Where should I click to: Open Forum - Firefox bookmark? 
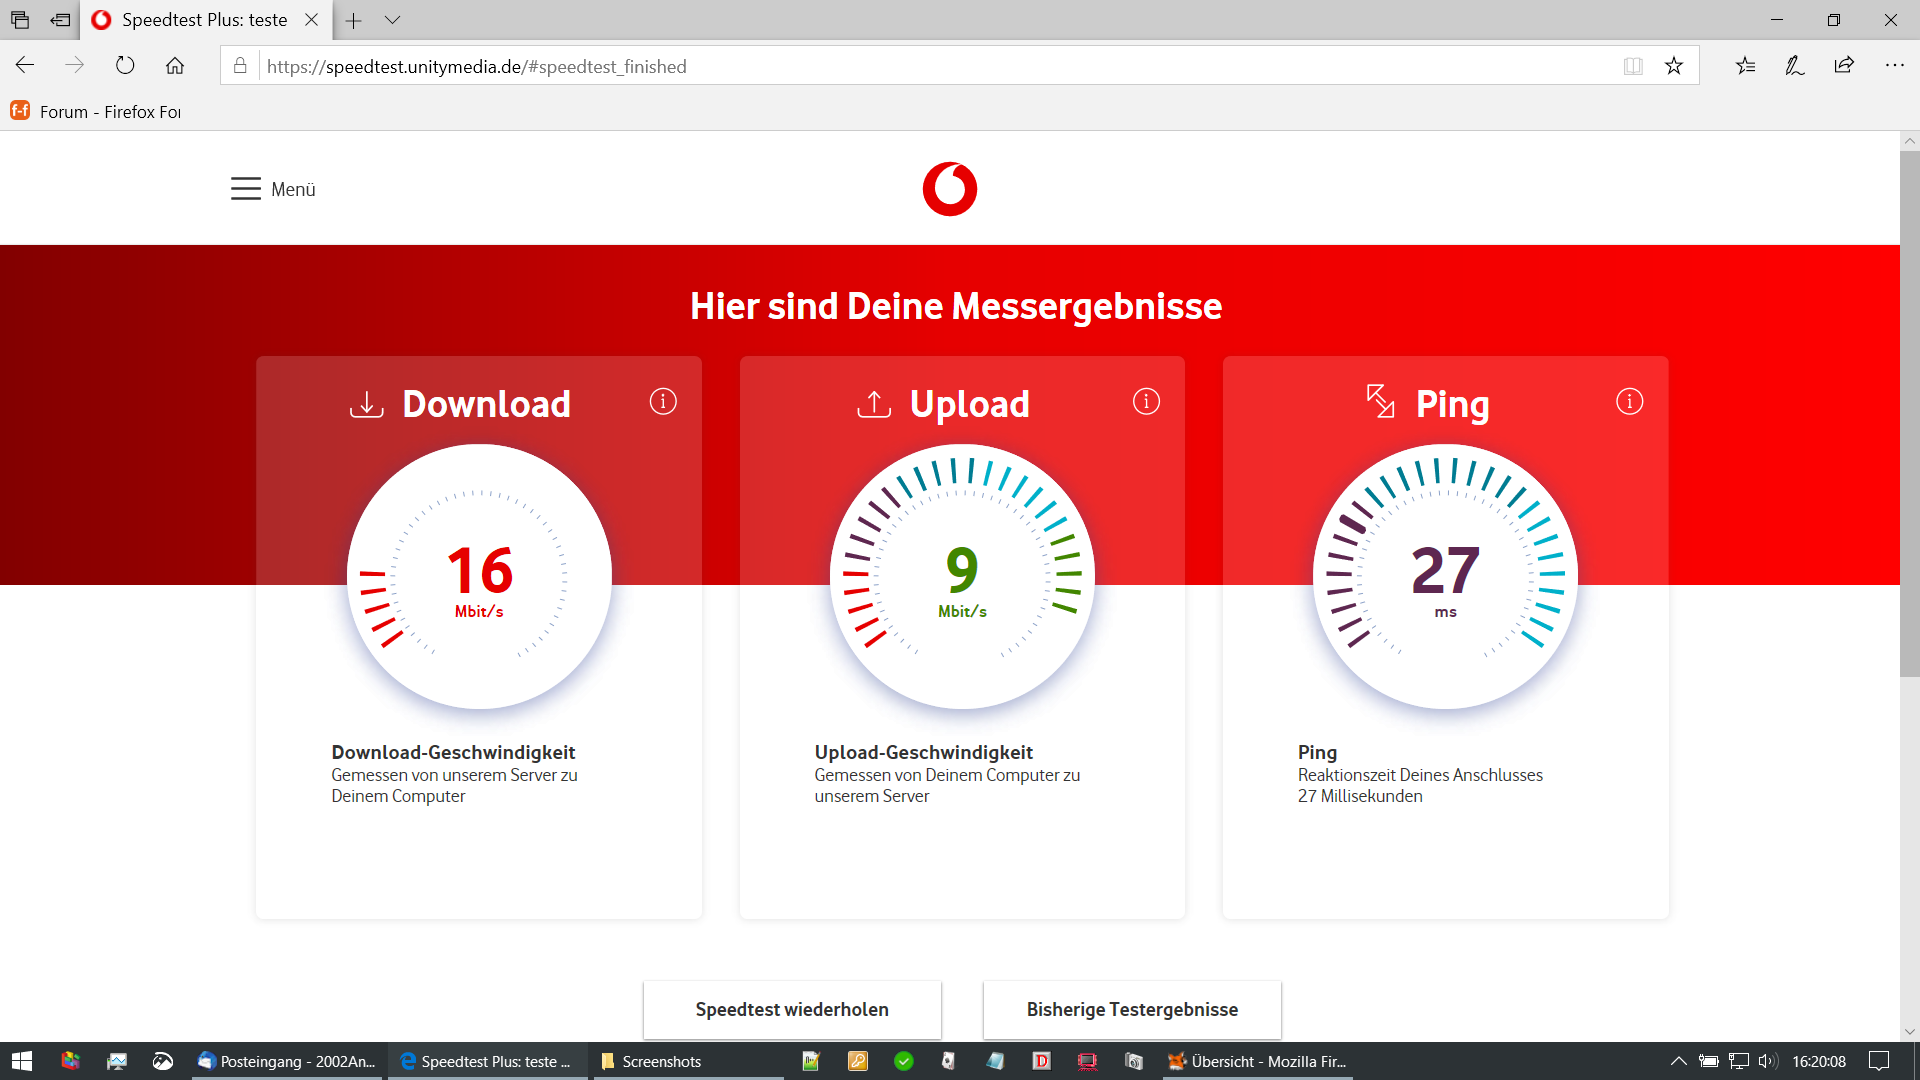point(97,111)
